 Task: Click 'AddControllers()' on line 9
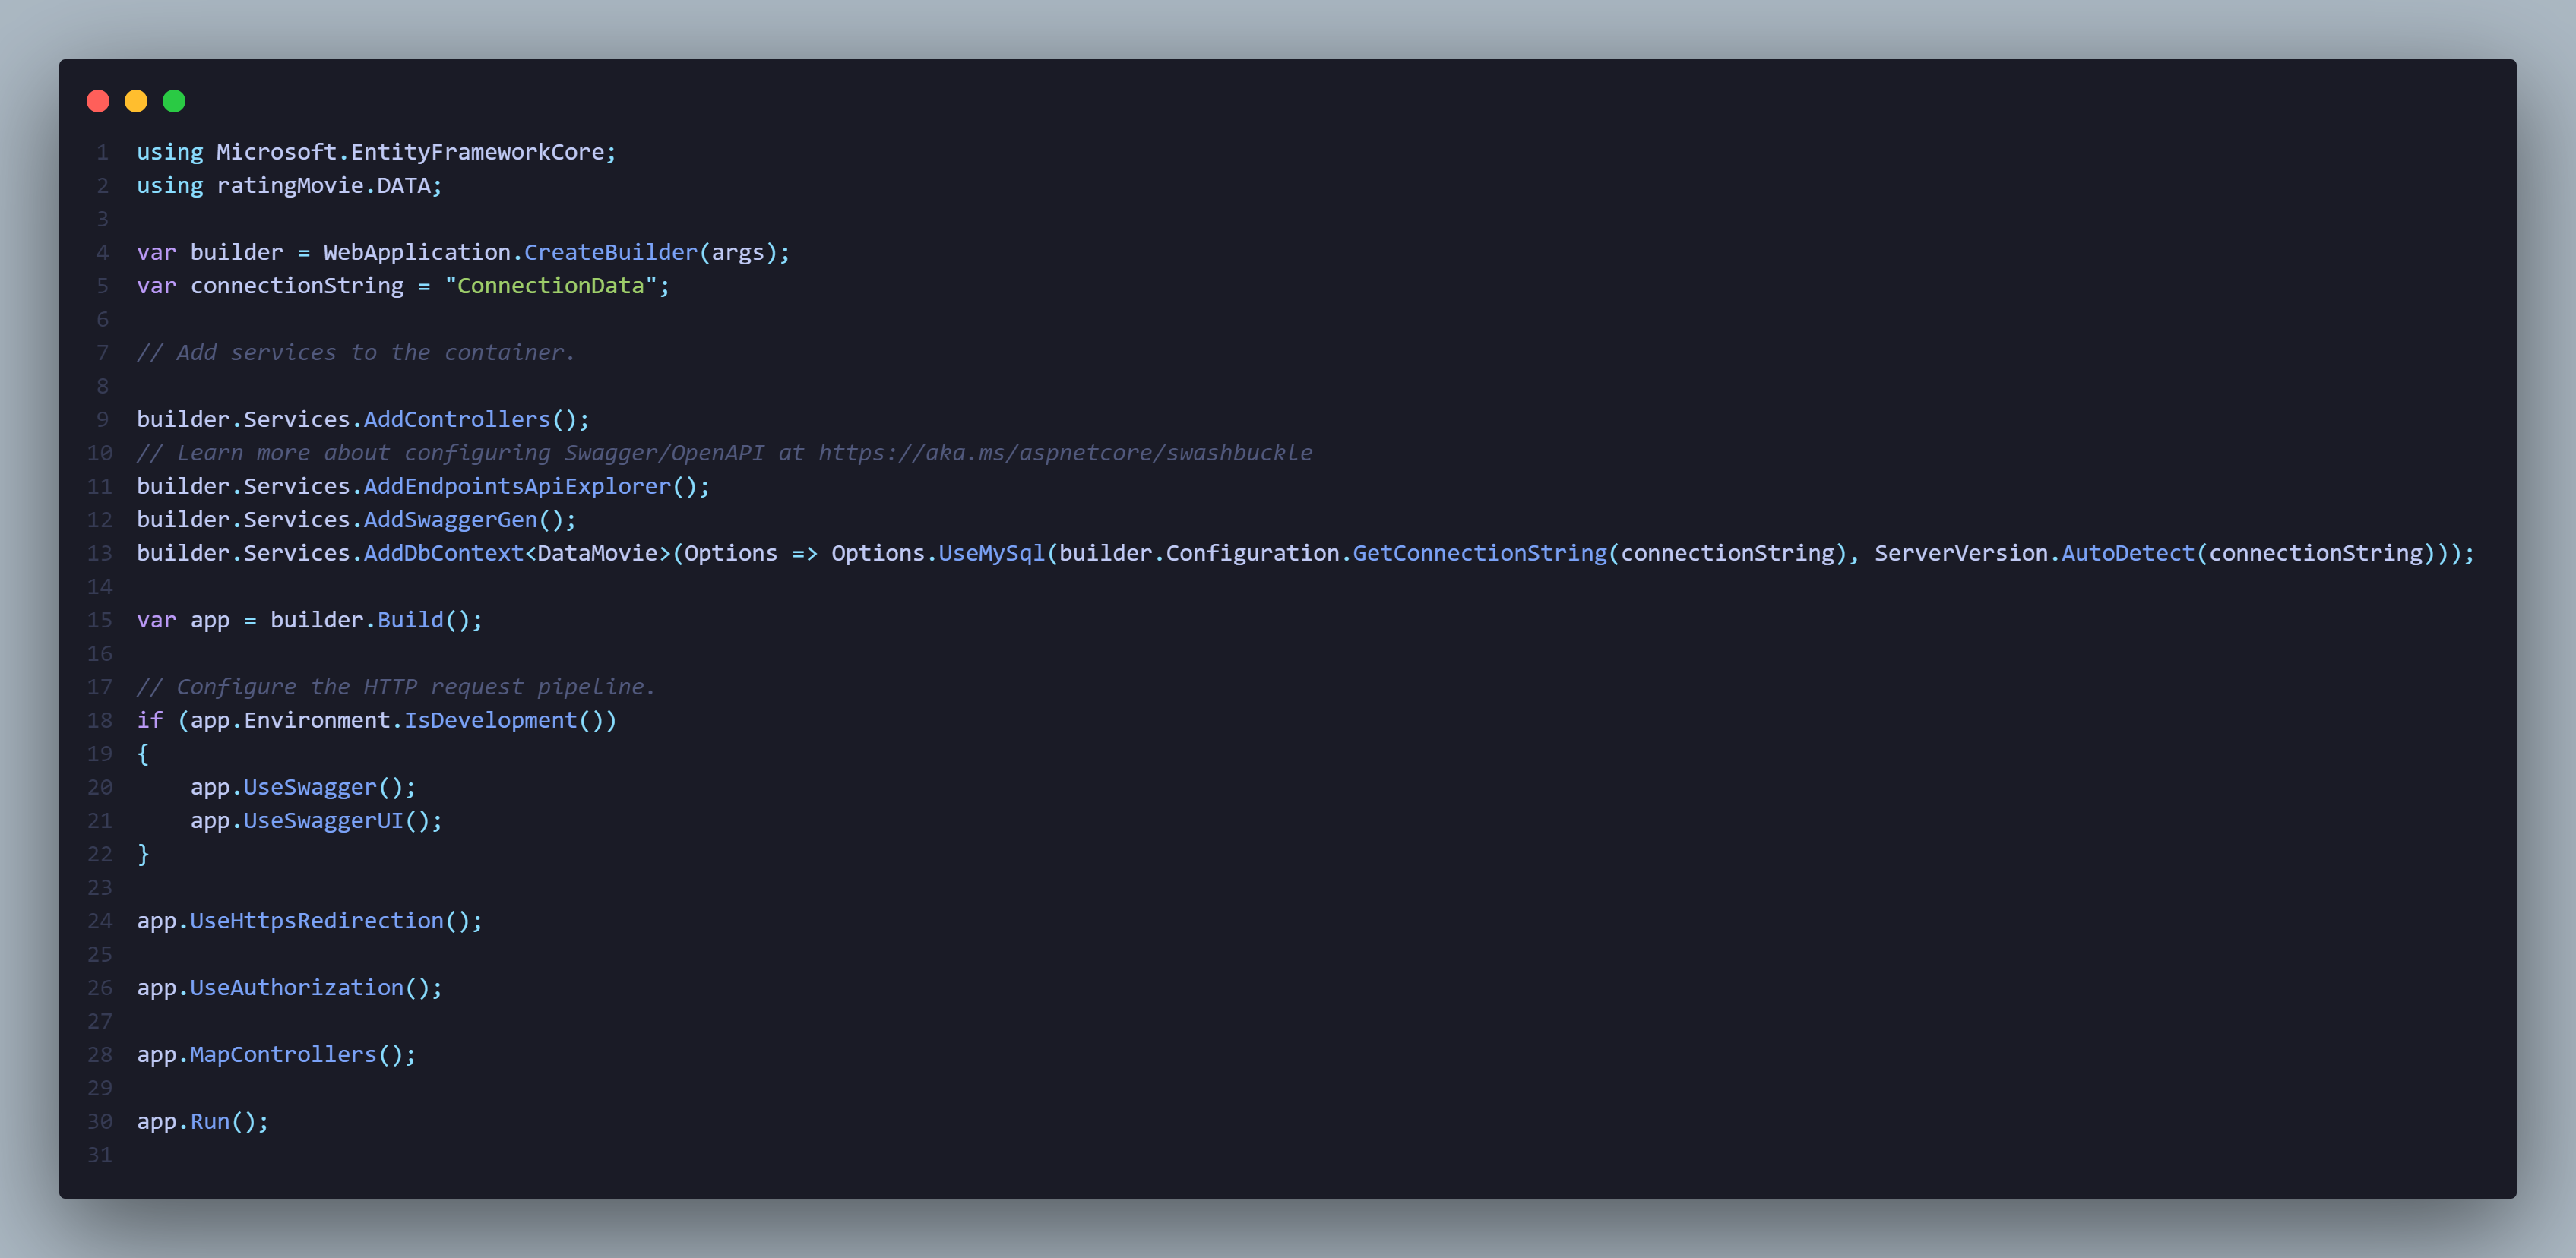coord(470,420)
